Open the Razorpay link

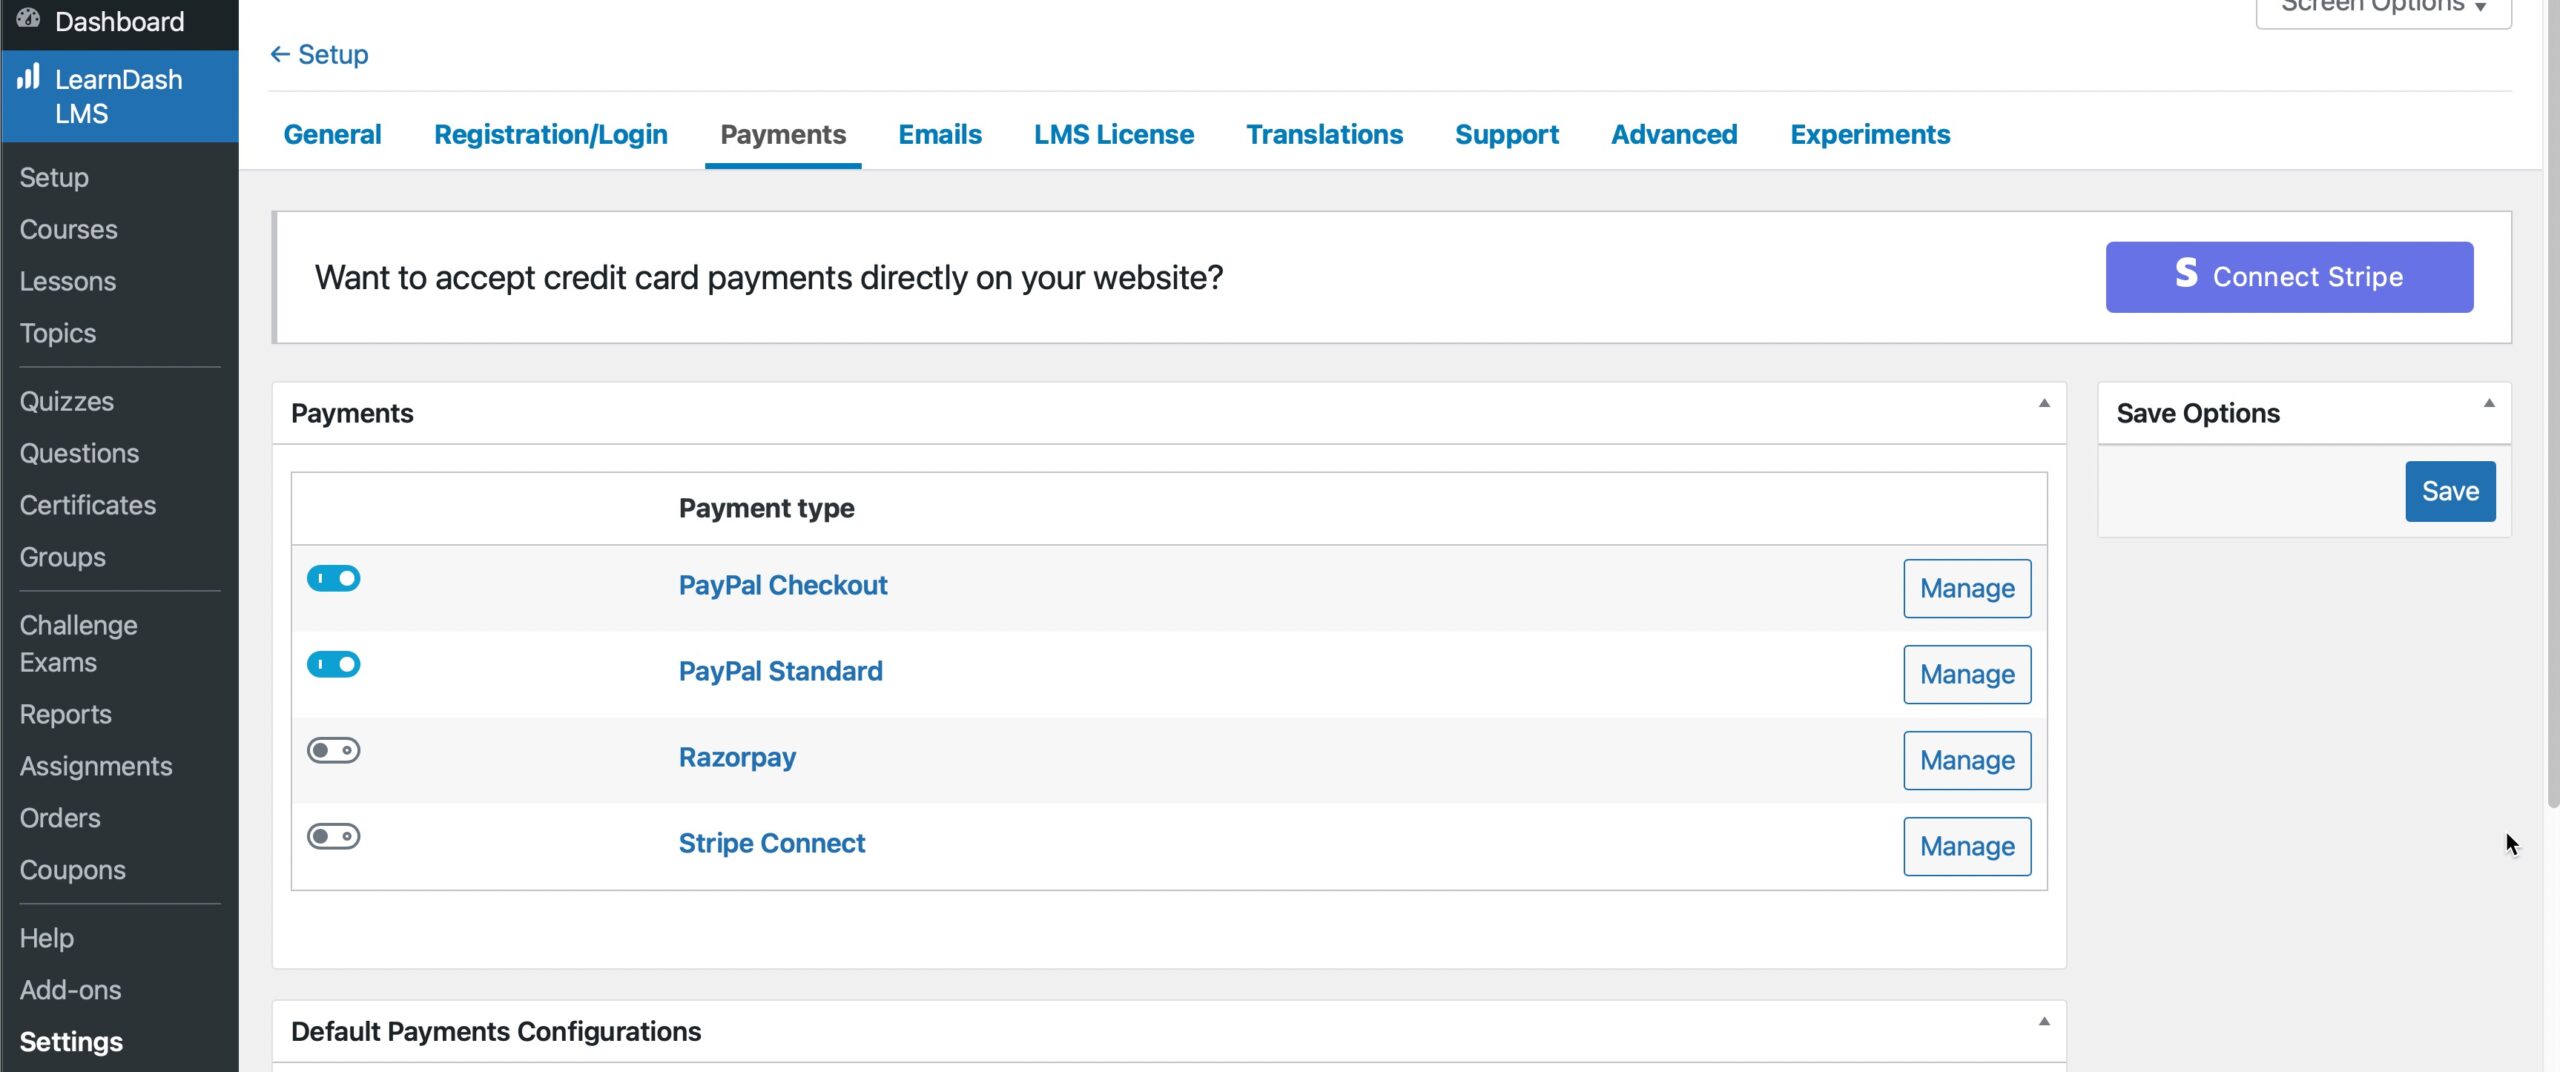[737, 757]
